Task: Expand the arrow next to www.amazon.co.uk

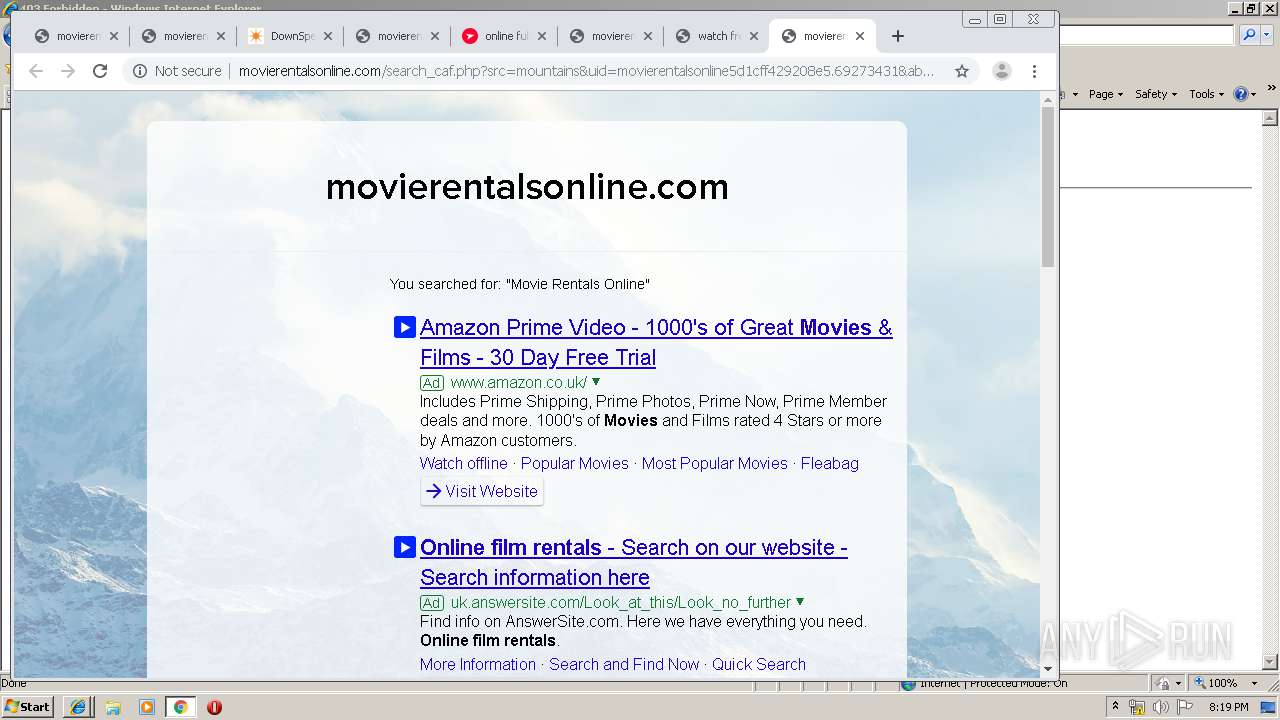Action: (x=596, y=381)
